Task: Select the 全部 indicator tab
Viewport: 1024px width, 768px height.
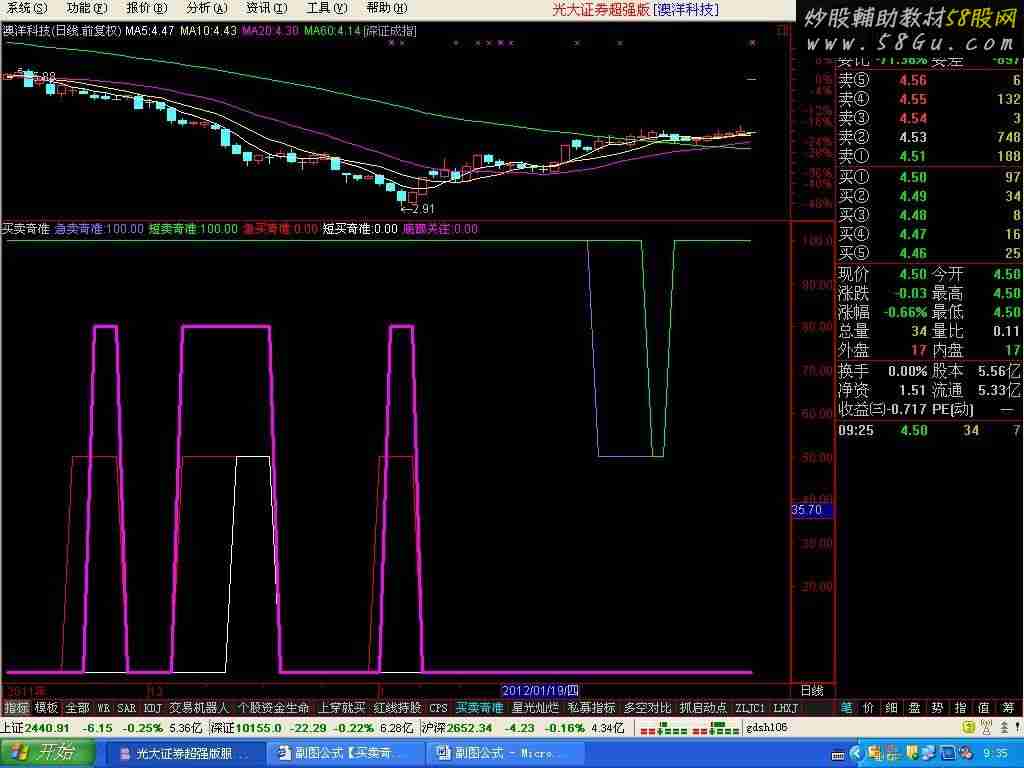Action: 77,708
